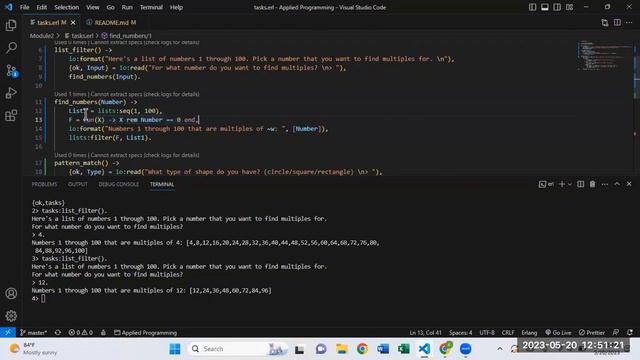640x360 pixels.
Task: Open Customize Layout icon
Action: pyautogui.click(x=569, y=7)
